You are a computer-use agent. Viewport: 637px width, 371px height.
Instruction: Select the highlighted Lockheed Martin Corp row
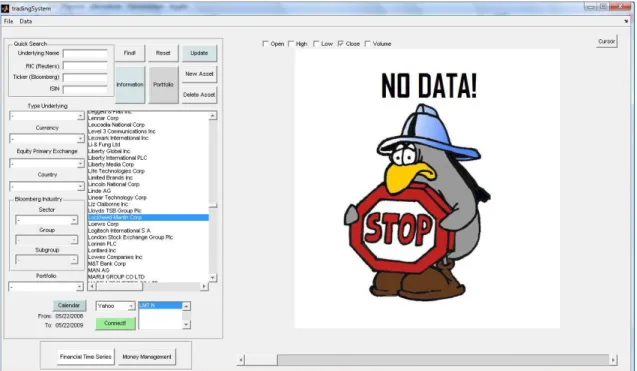click(x=148, y=217)
